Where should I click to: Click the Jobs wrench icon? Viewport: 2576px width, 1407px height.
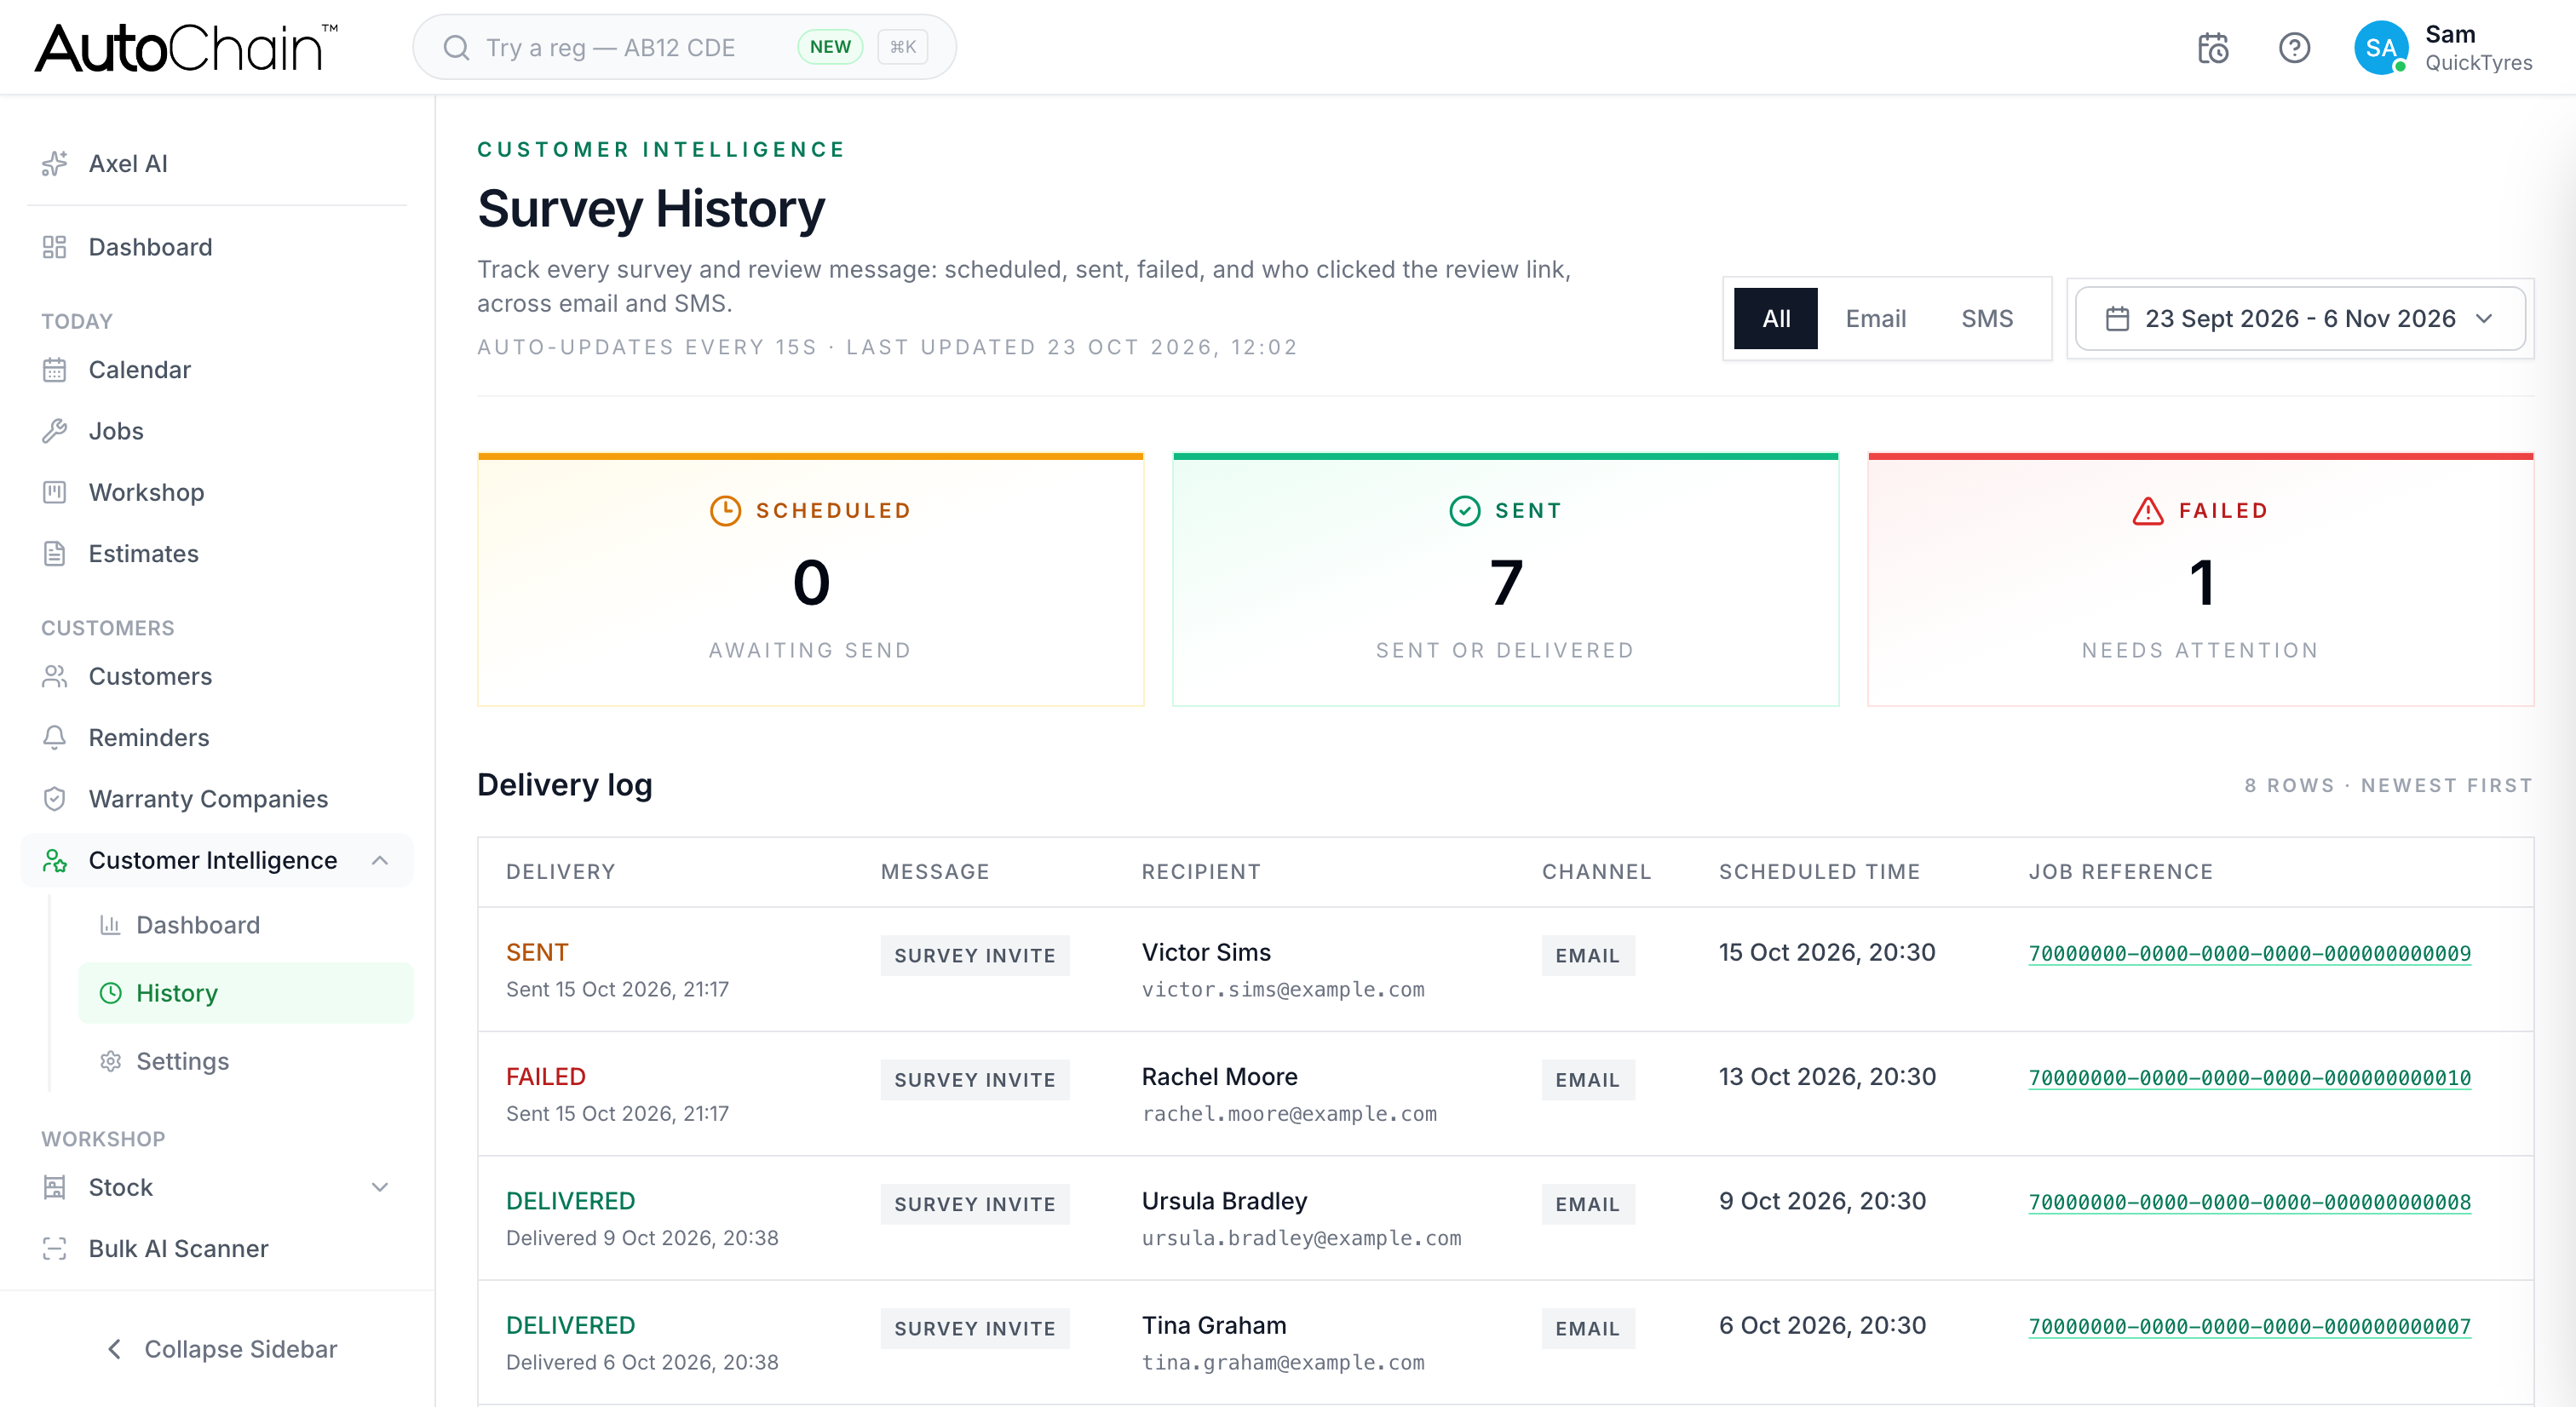55,431
